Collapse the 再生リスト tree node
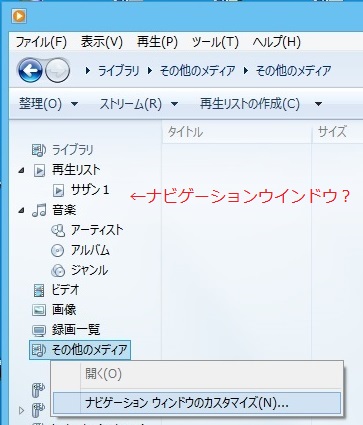 [21, 170]
